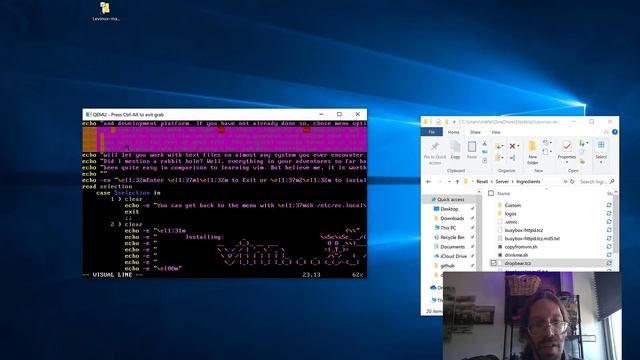
Task: Switch to the Share ribbon tab
Action: tap(475, 132)
